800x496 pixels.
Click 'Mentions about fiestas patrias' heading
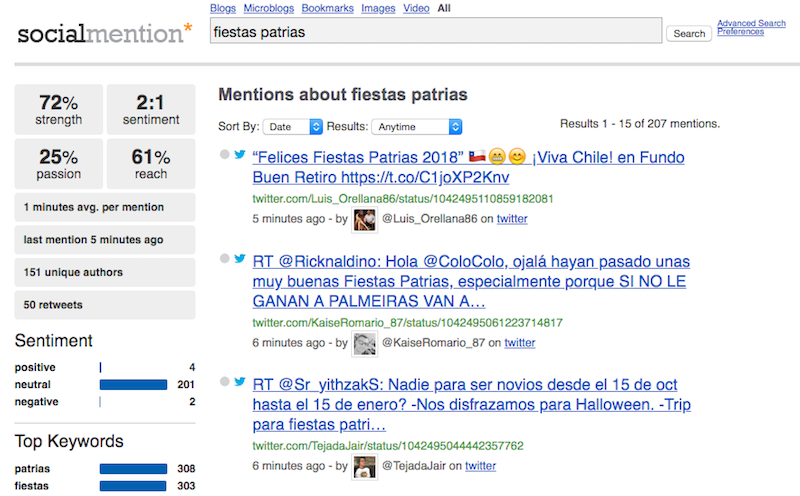point(343,94)
